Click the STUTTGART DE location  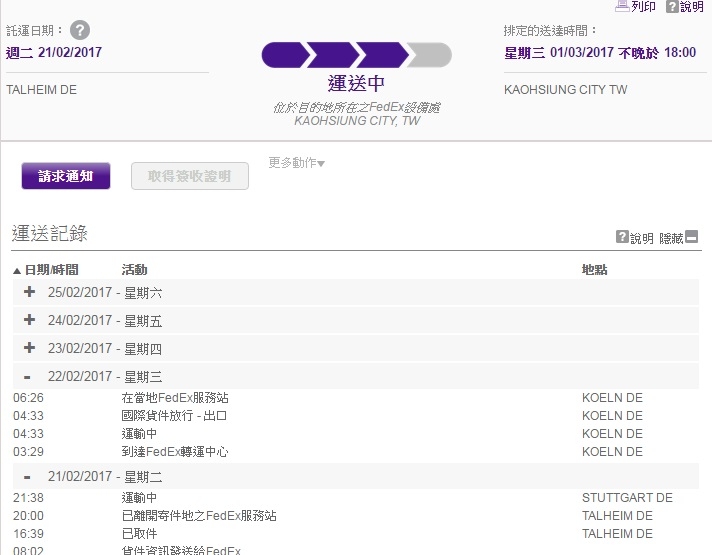pyautogui.click(x=627, y=498)
